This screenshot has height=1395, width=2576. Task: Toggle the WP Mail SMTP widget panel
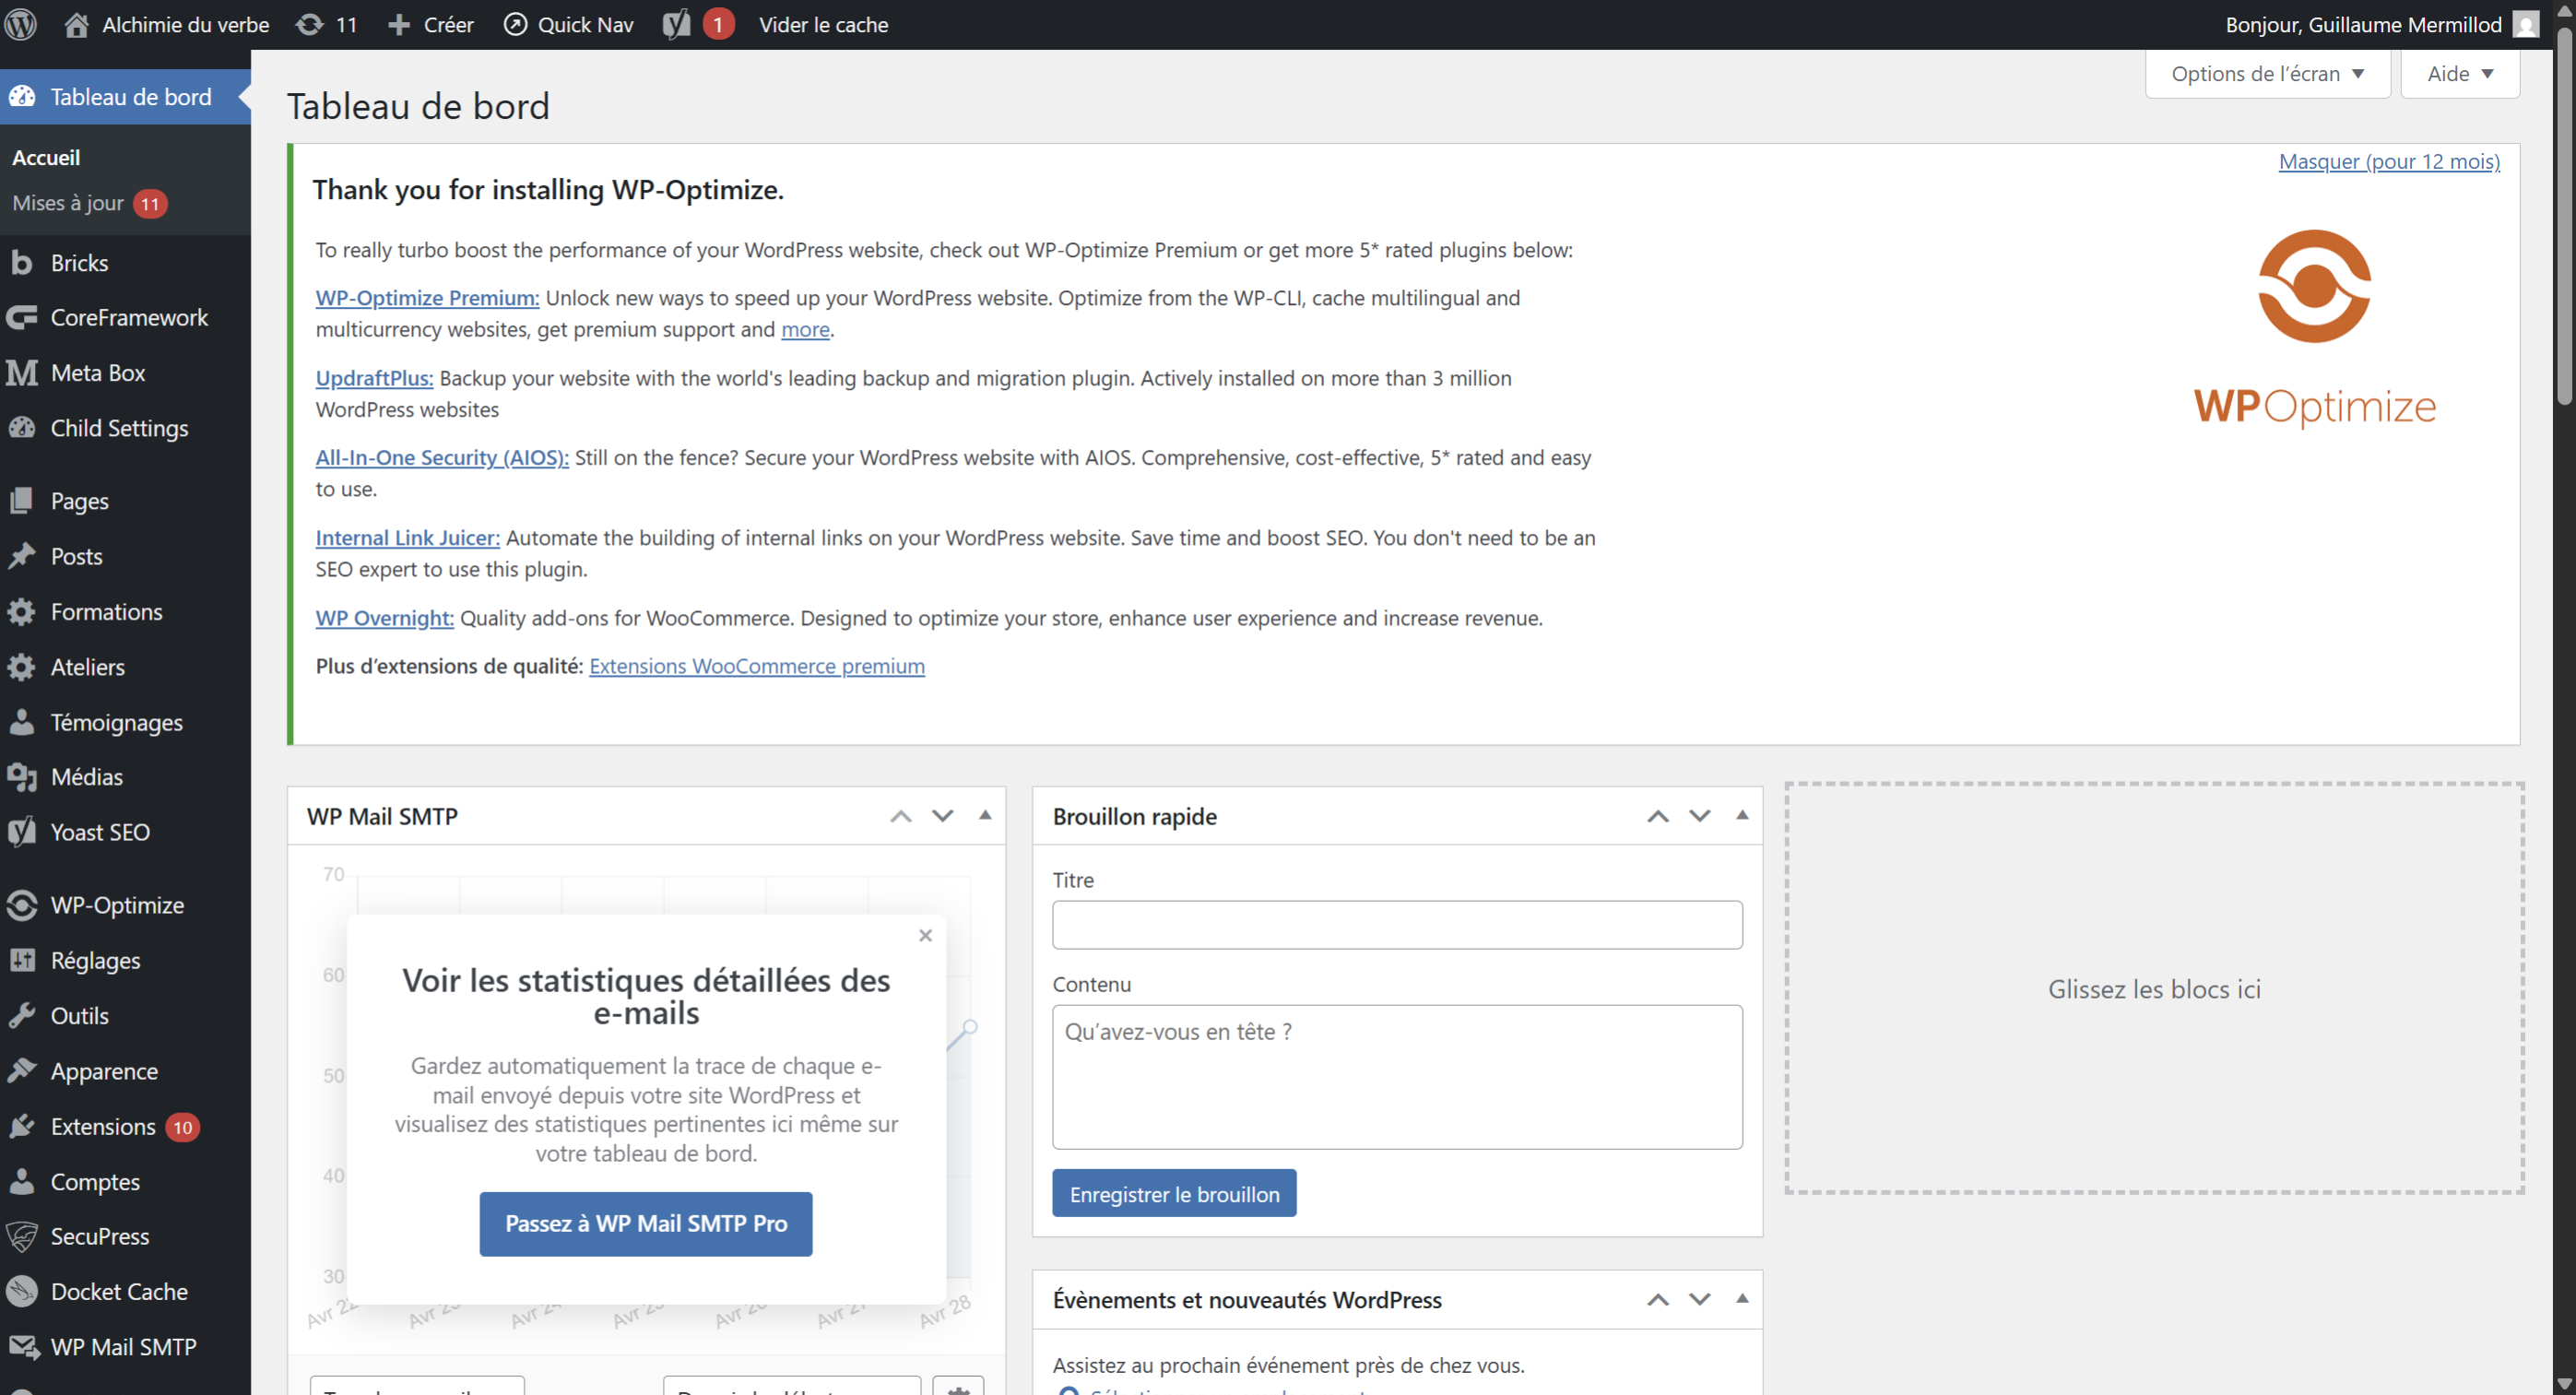[985, 815]
